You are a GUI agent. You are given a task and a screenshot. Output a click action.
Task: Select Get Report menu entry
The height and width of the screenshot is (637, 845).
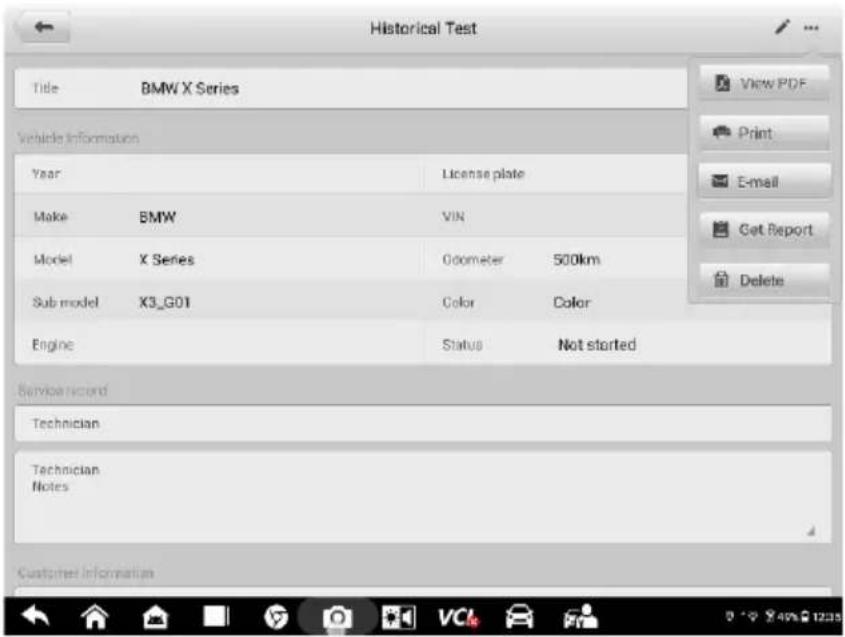764,230
